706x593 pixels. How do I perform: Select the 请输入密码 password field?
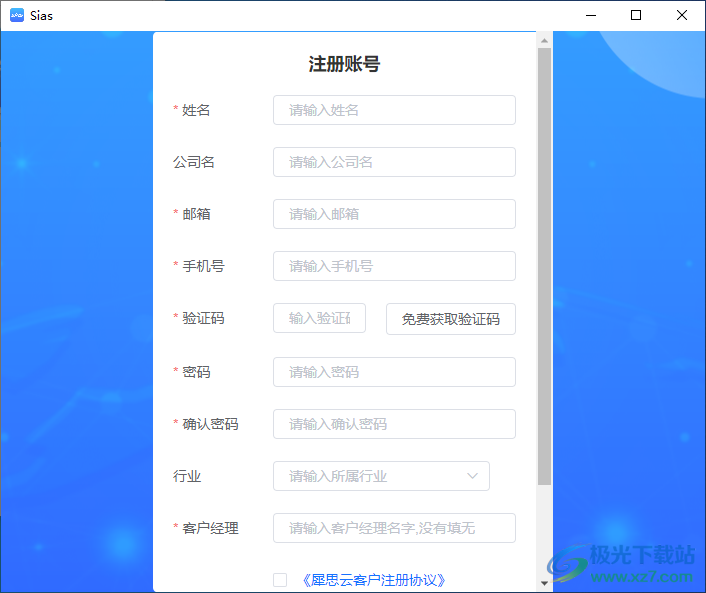point(394,372)
